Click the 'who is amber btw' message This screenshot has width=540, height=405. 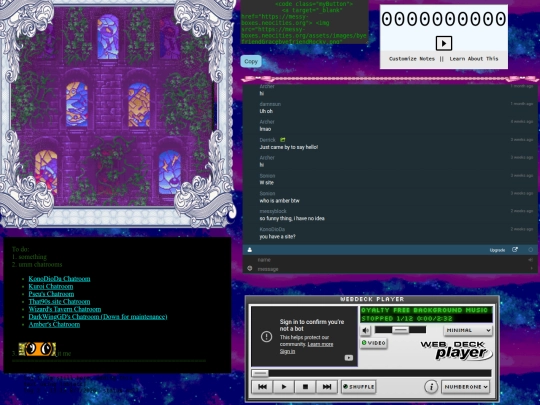click(x=279, y=201)
